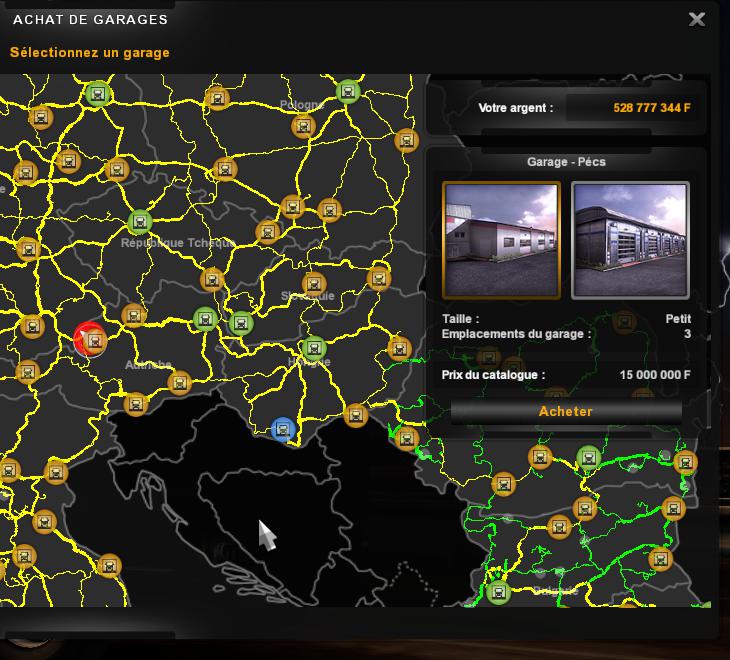The image size is (730, 660).
Task: Click the Sélectionnez un garage heading
Action: (90, 53)
